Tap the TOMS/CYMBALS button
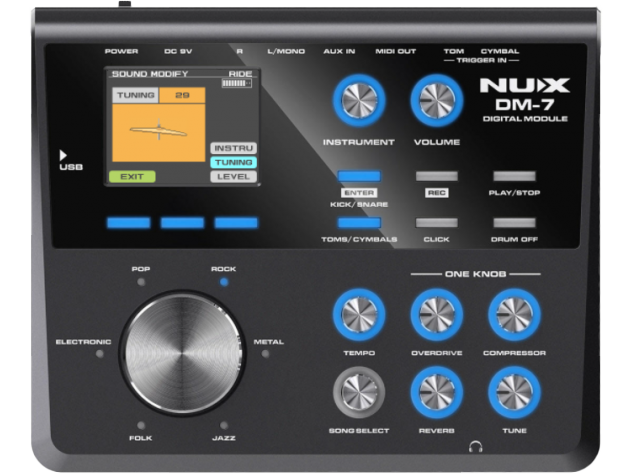The image size is (632, 474). point(359,222)
